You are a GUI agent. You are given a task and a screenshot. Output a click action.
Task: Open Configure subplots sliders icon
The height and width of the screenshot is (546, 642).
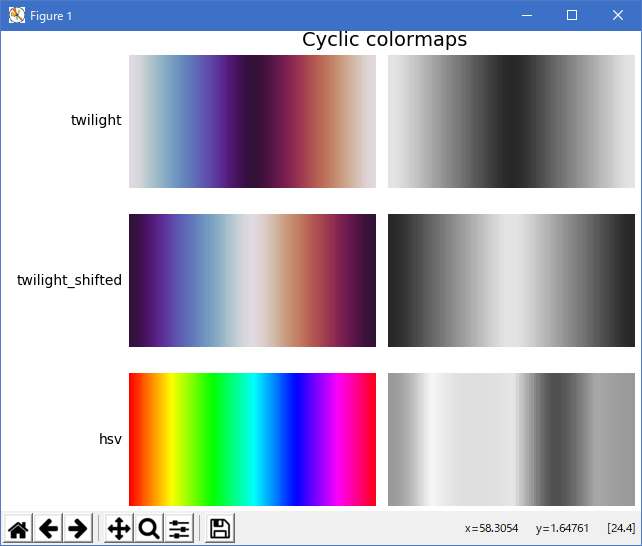pos(179,528)
